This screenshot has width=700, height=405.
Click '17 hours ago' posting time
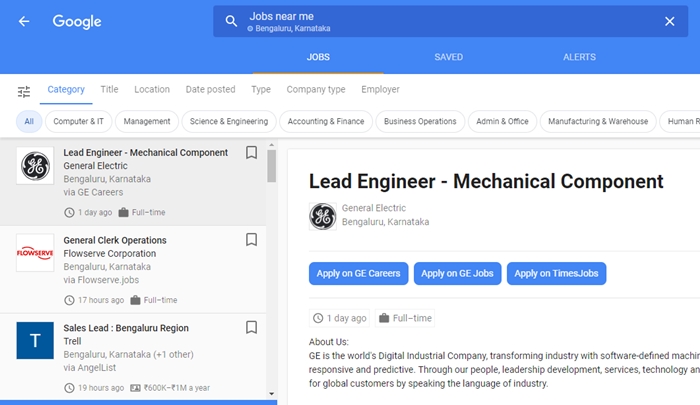pyautogui.click(x=101, y=300)
